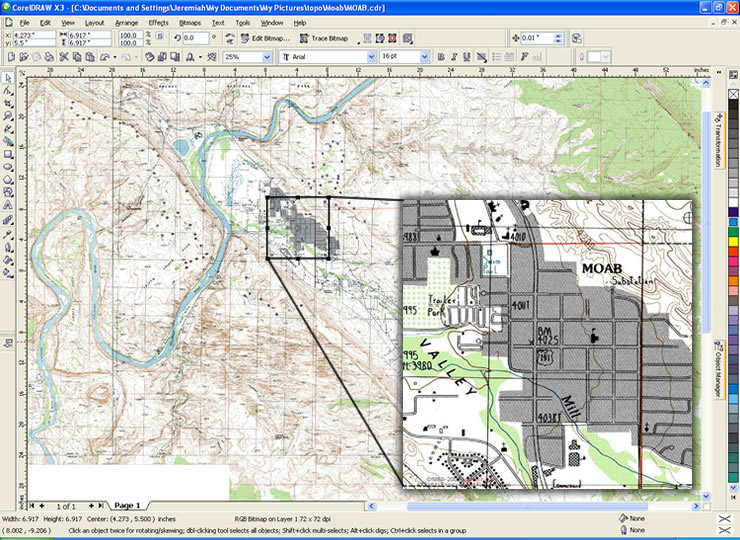This screenshot has height=540, width=740.
Task: Open the Effects menu
Action: (158, 22)
